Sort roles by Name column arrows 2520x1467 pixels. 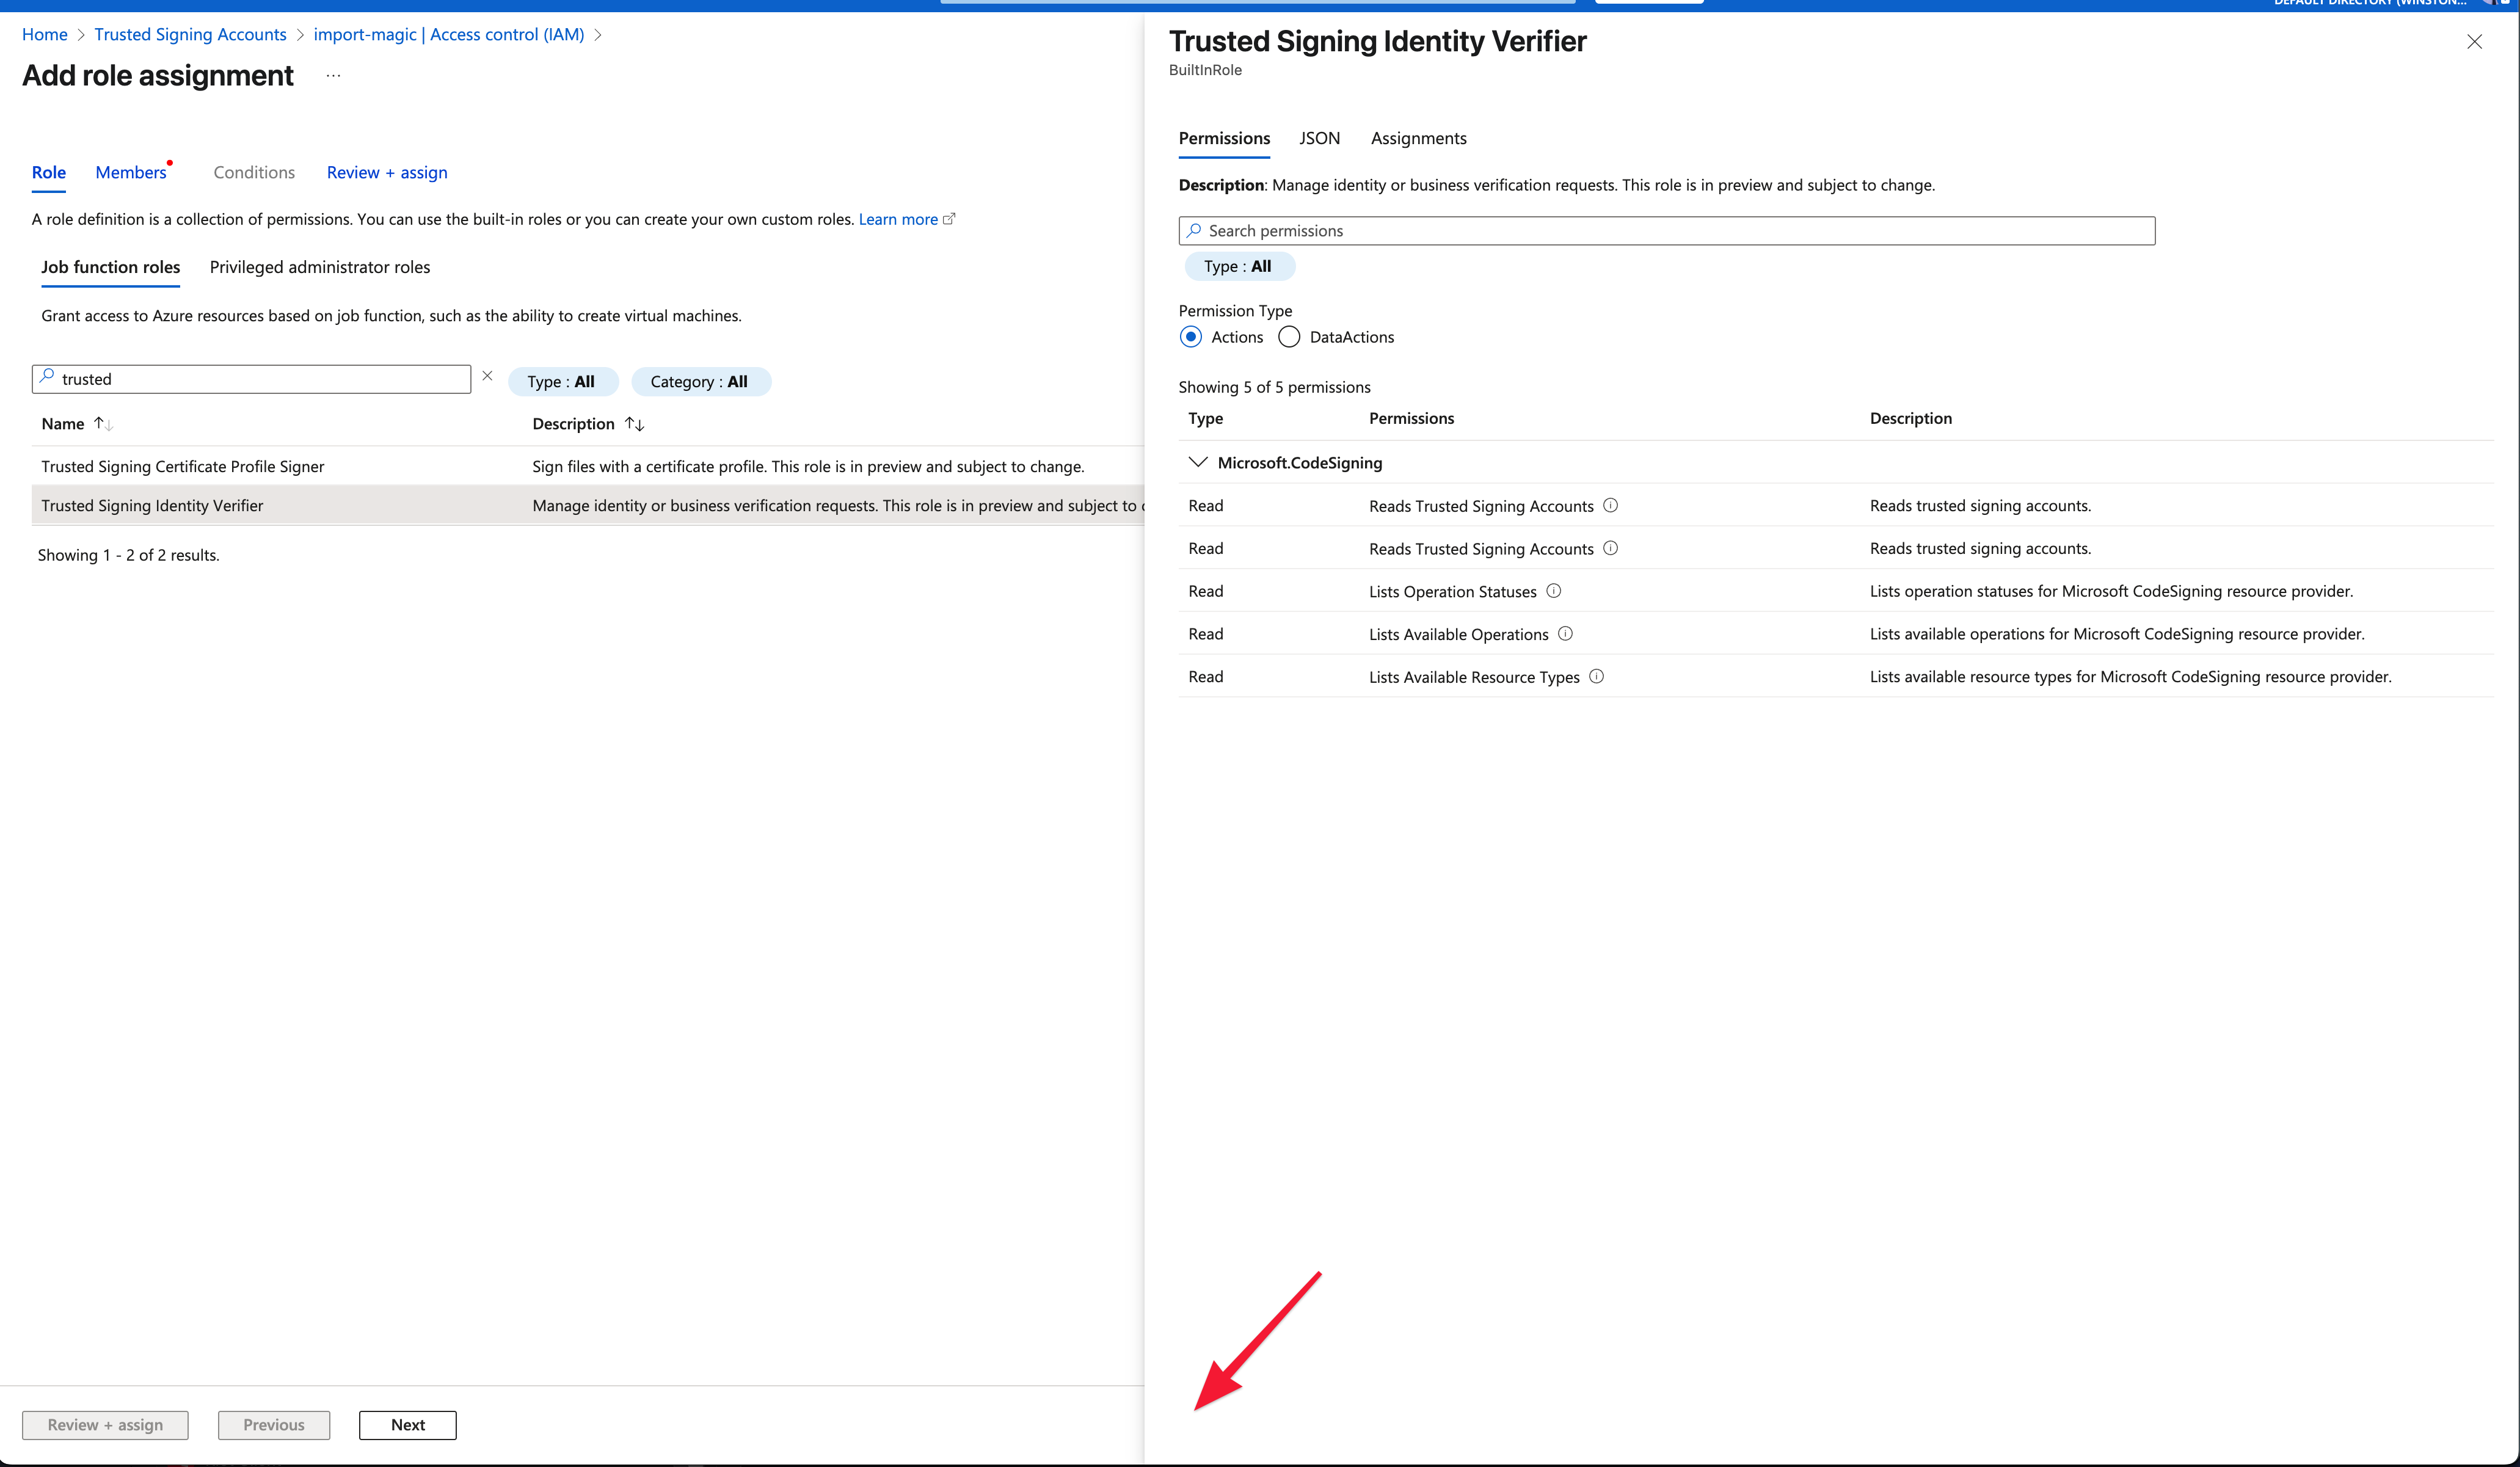pos(103,424)
